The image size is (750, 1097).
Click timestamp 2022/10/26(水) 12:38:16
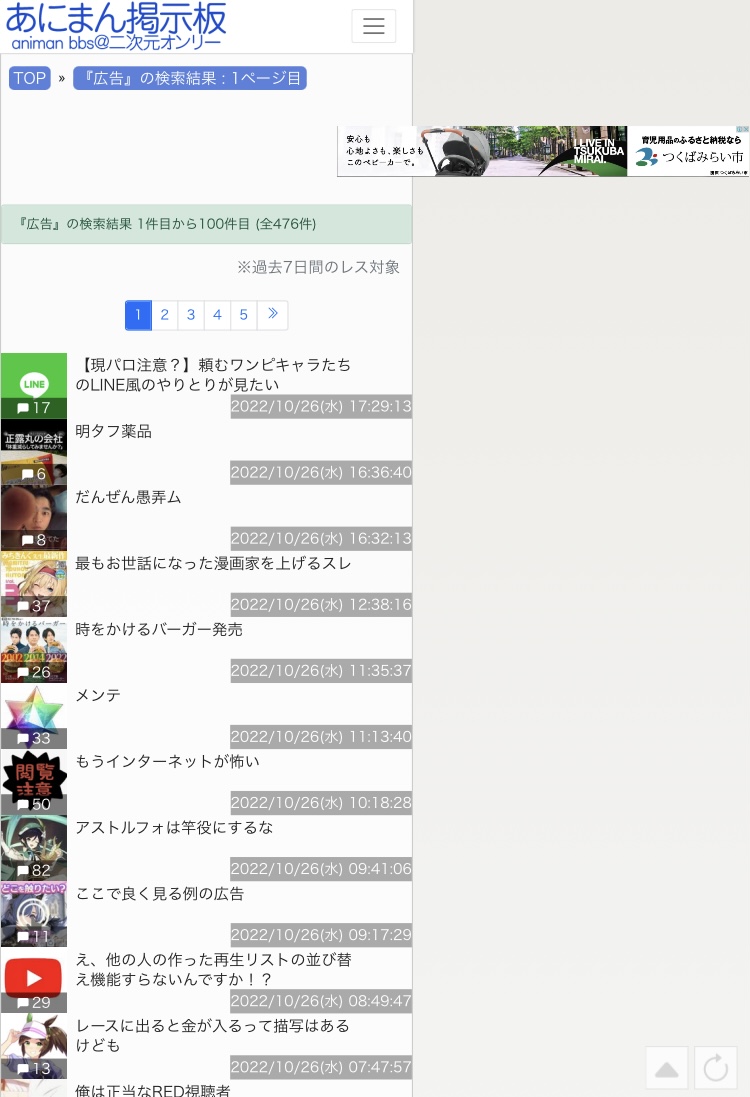point(321,604)
